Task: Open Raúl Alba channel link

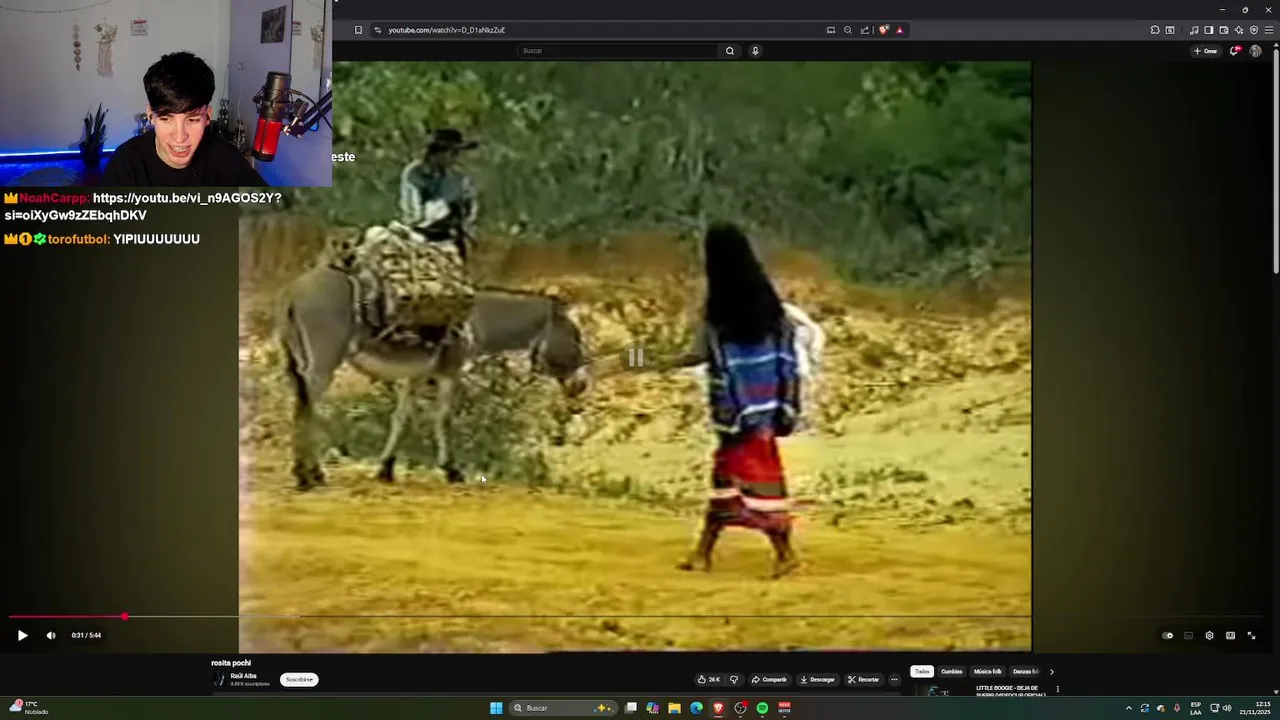Action: (x=243, y=676)
